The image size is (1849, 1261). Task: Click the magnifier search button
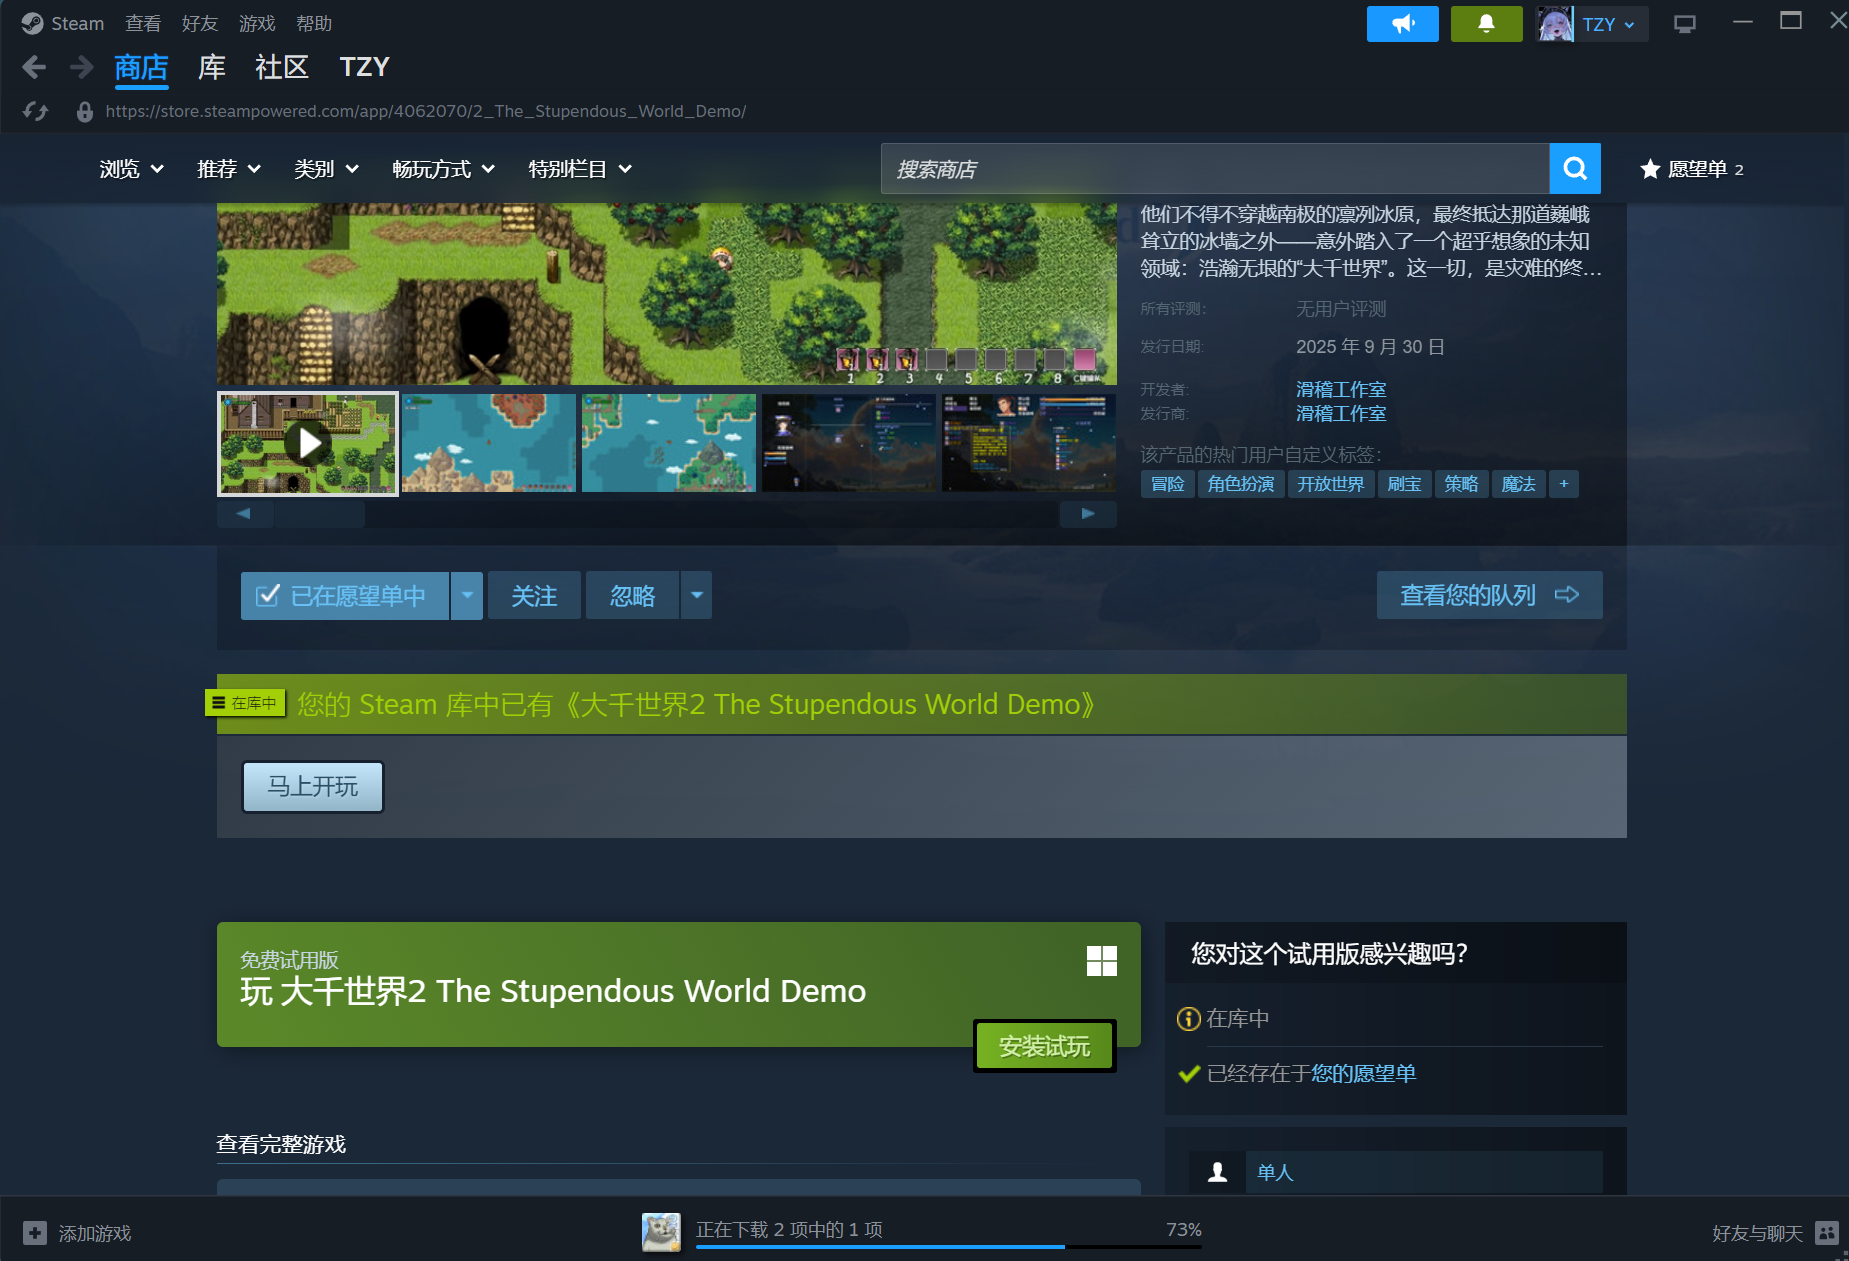coord(1575,169)
